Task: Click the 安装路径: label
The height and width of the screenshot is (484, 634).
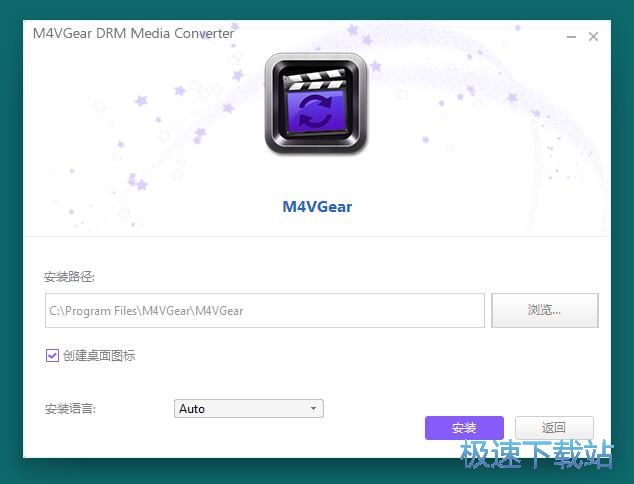Action: tap(69, 277)
